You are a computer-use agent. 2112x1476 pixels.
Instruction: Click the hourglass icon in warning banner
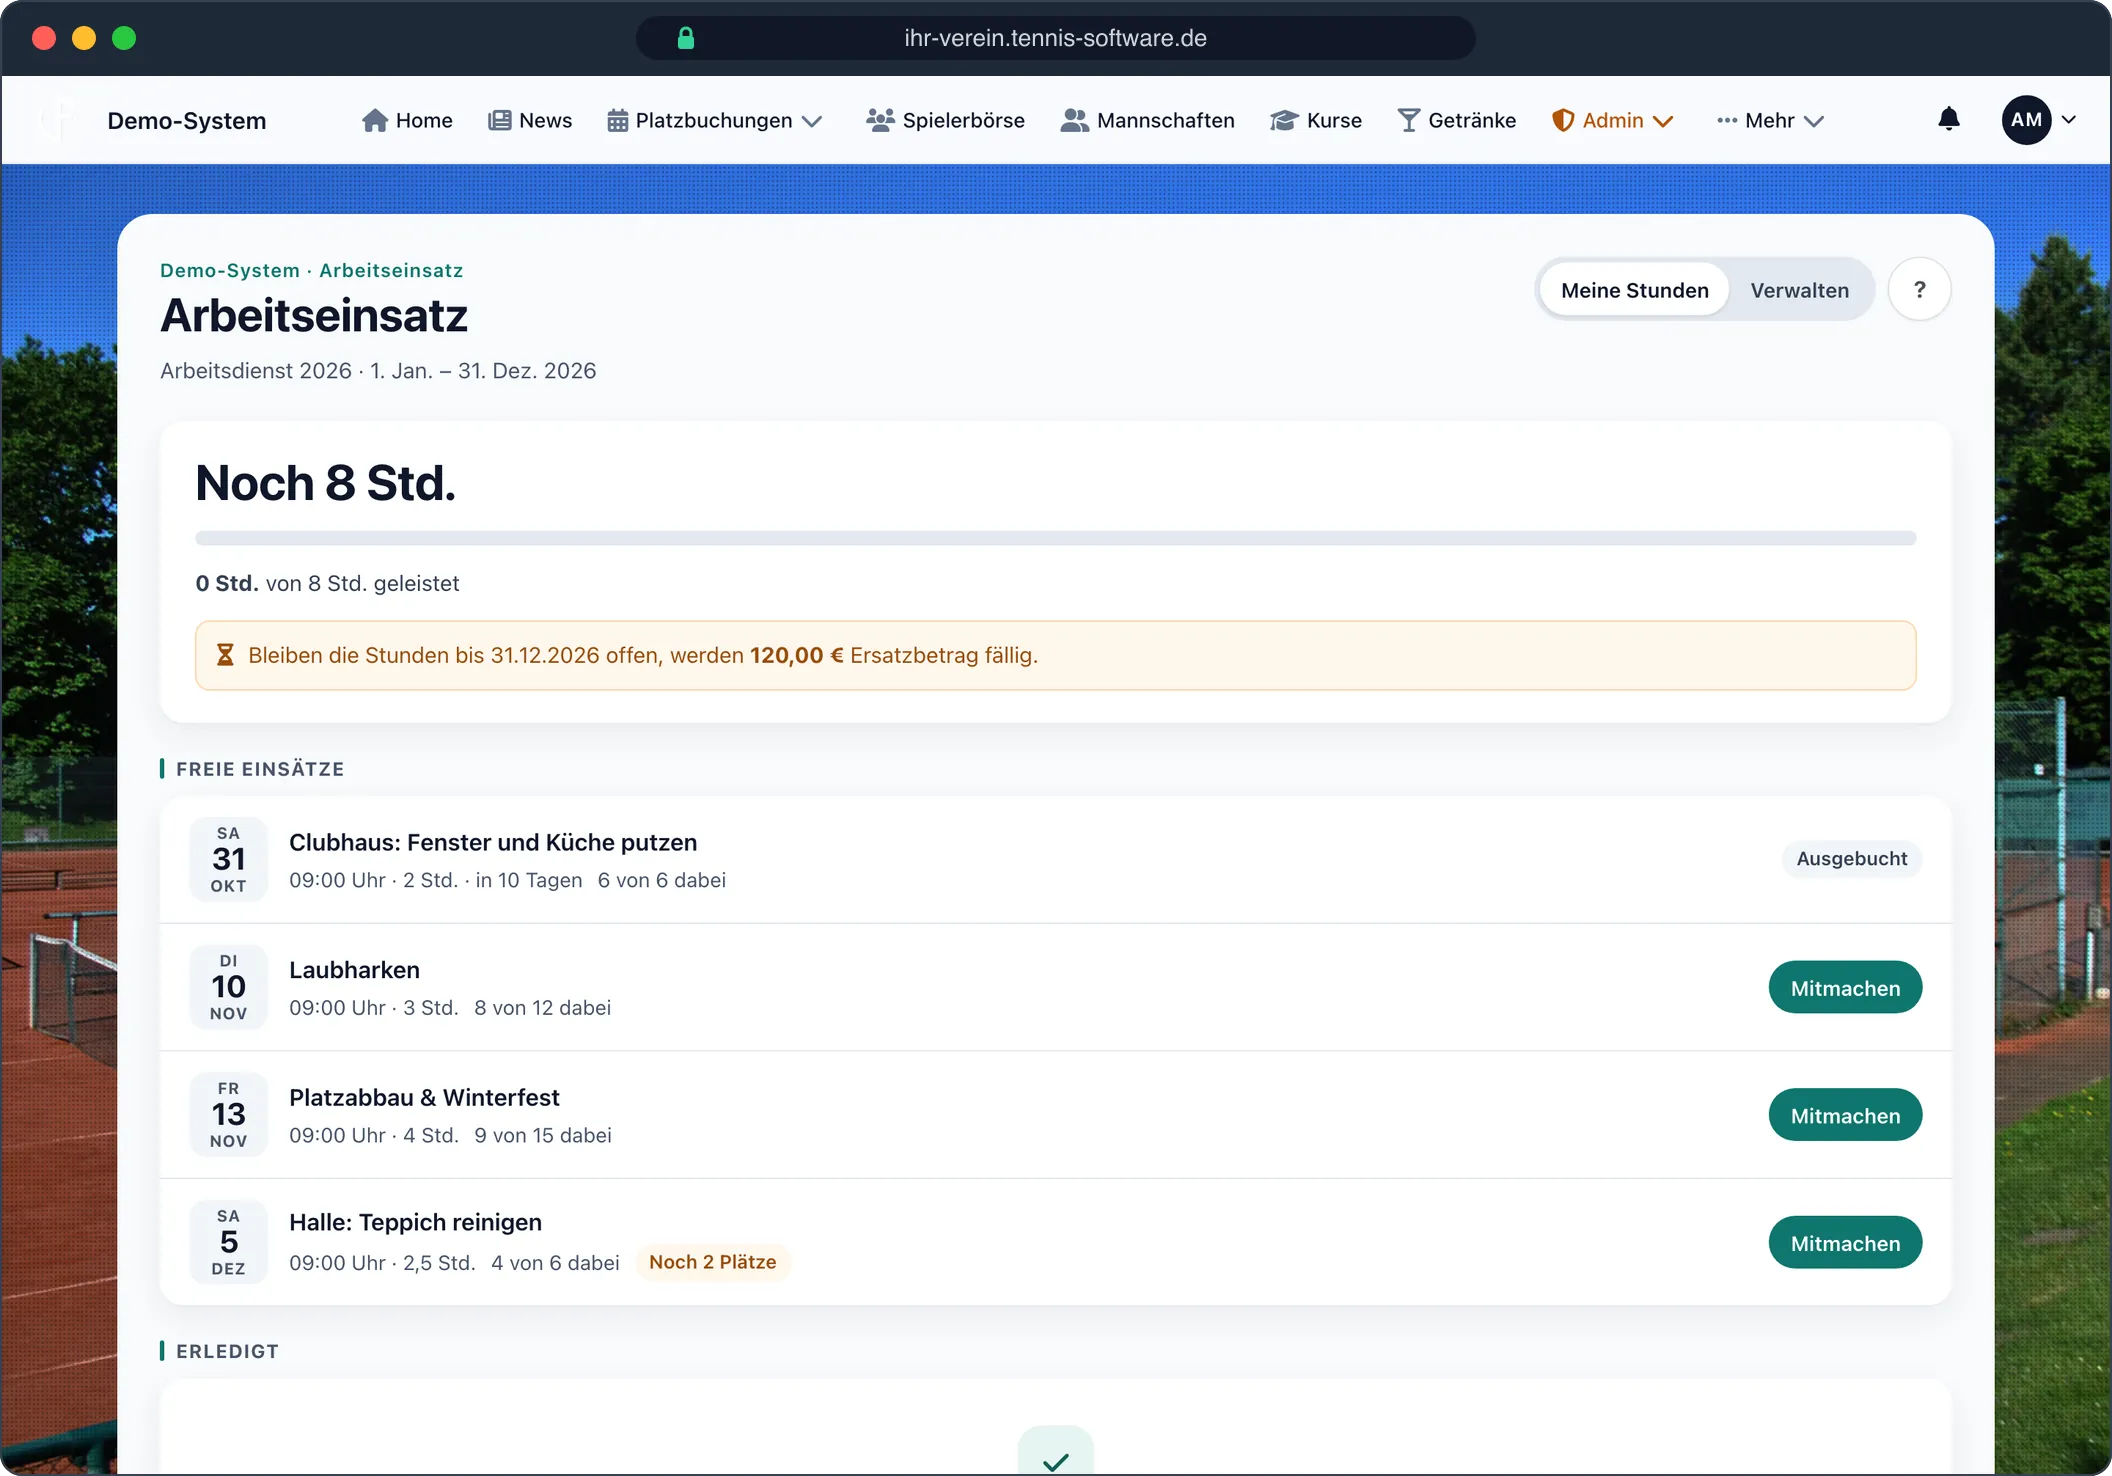pyautogui.click(x=225, y=655)
